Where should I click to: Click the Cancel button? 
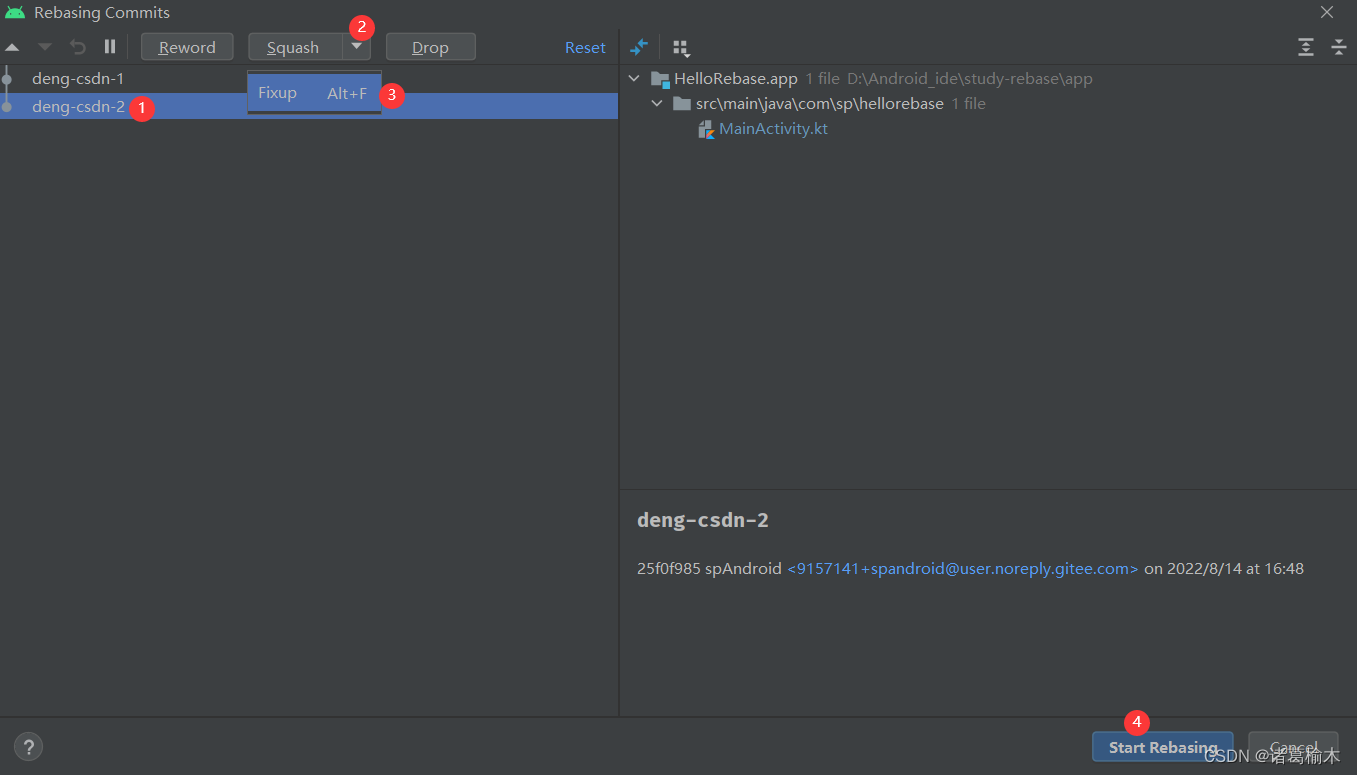[1293, 747]
